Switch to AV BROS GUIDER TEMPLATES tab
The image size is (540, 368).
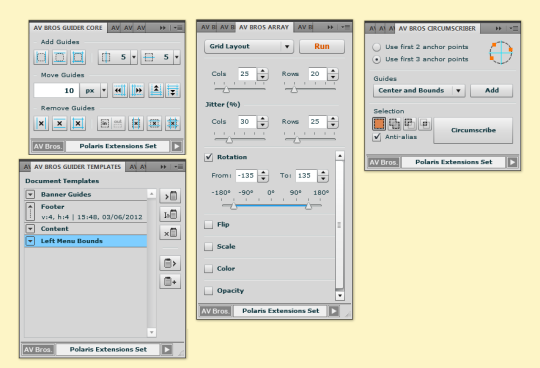77,167
